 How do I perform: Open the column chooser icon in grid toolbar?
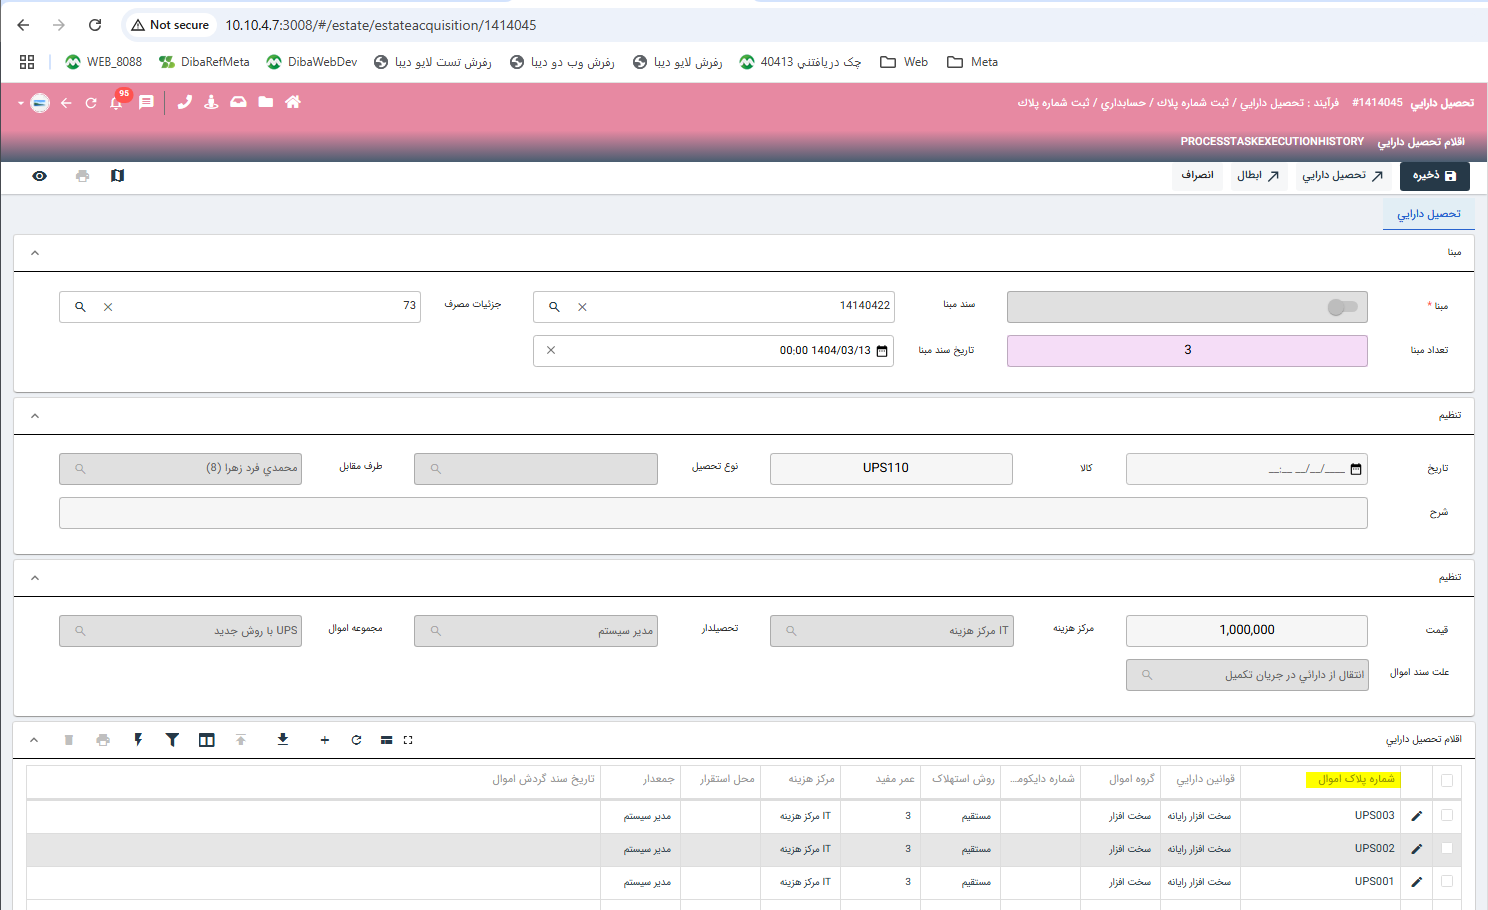point(207,740)
